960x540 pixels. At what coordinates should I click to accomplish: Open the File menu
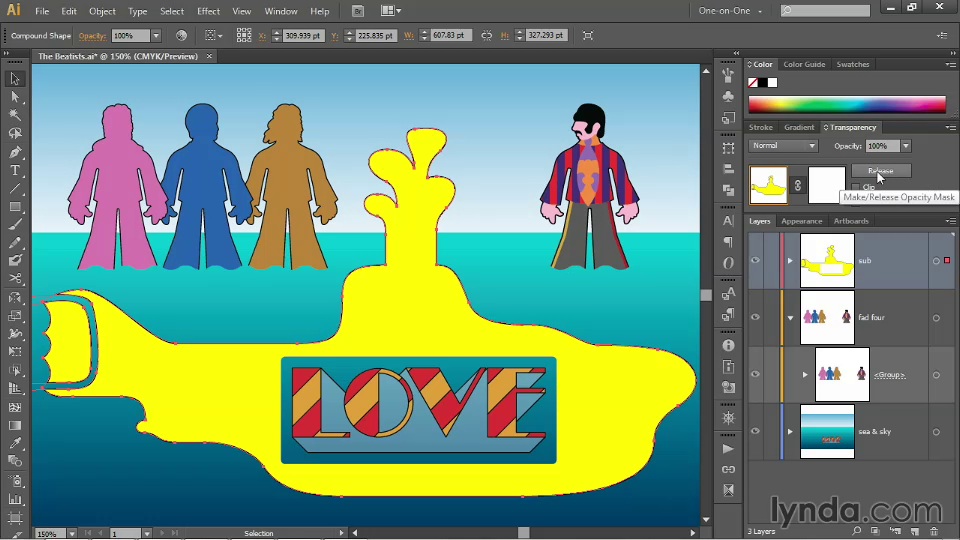[x=42, y=11]
